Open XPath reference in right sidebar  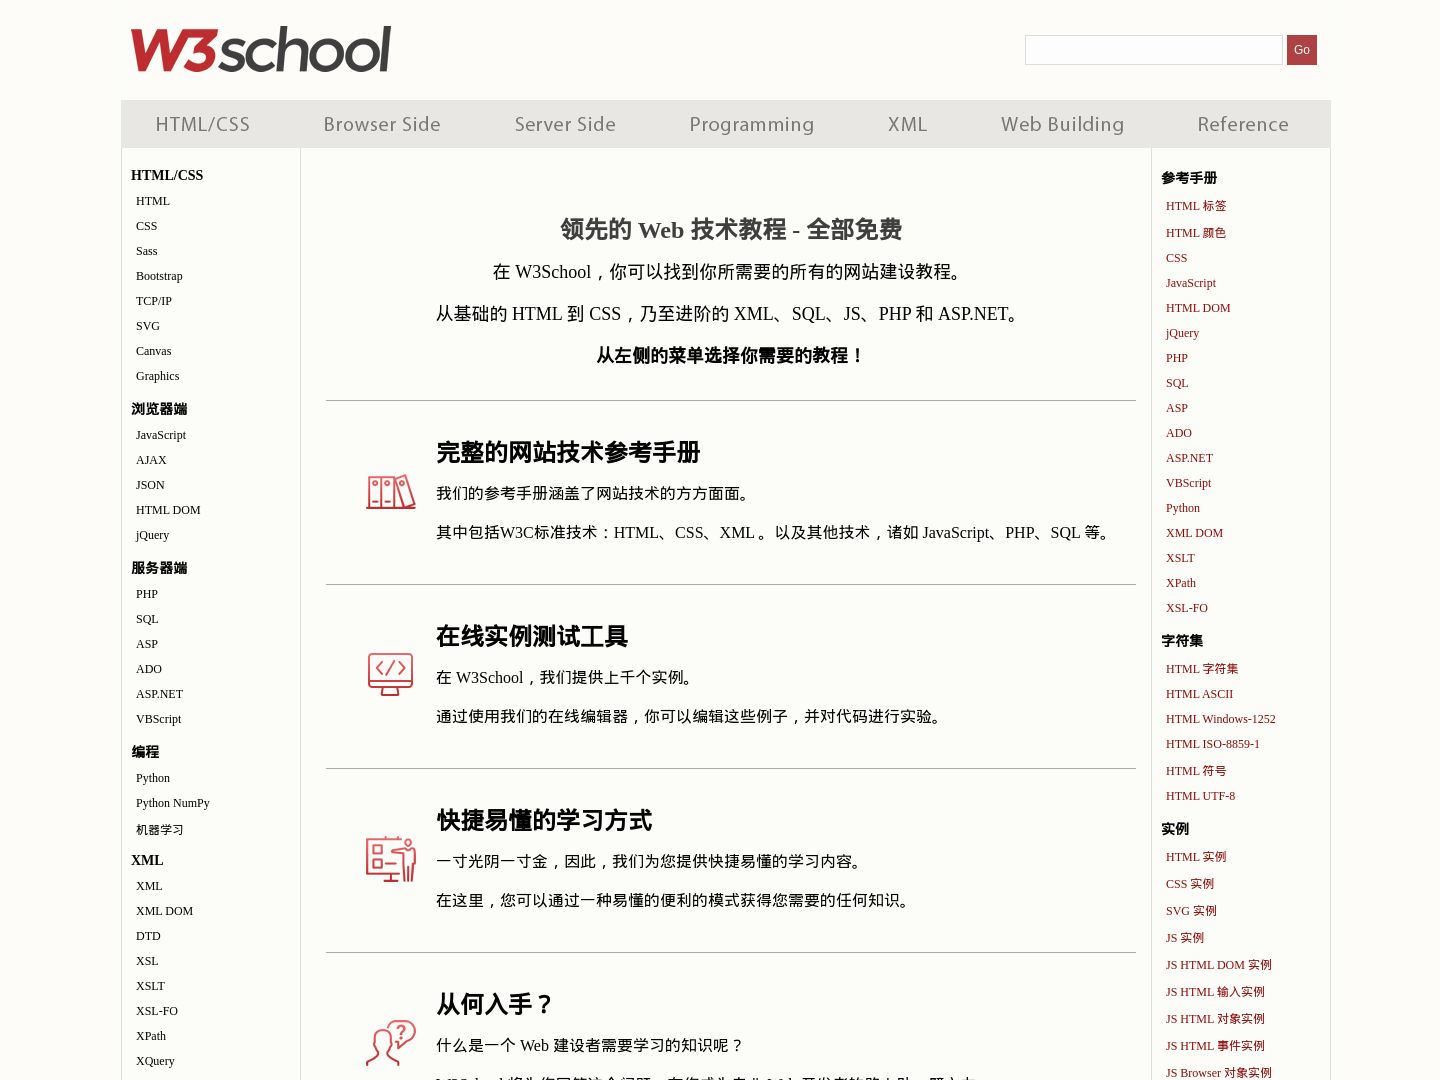[x=1181, y=583]
